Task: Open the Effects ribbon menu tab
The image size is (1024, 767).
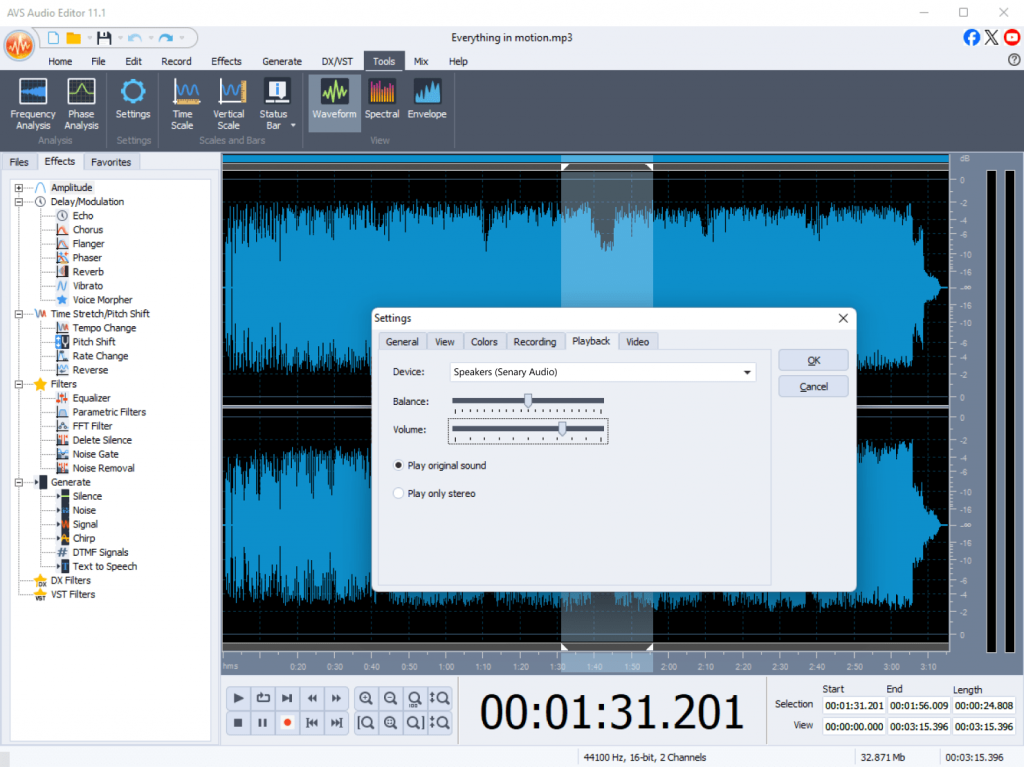Action: (x=226, y=62)
